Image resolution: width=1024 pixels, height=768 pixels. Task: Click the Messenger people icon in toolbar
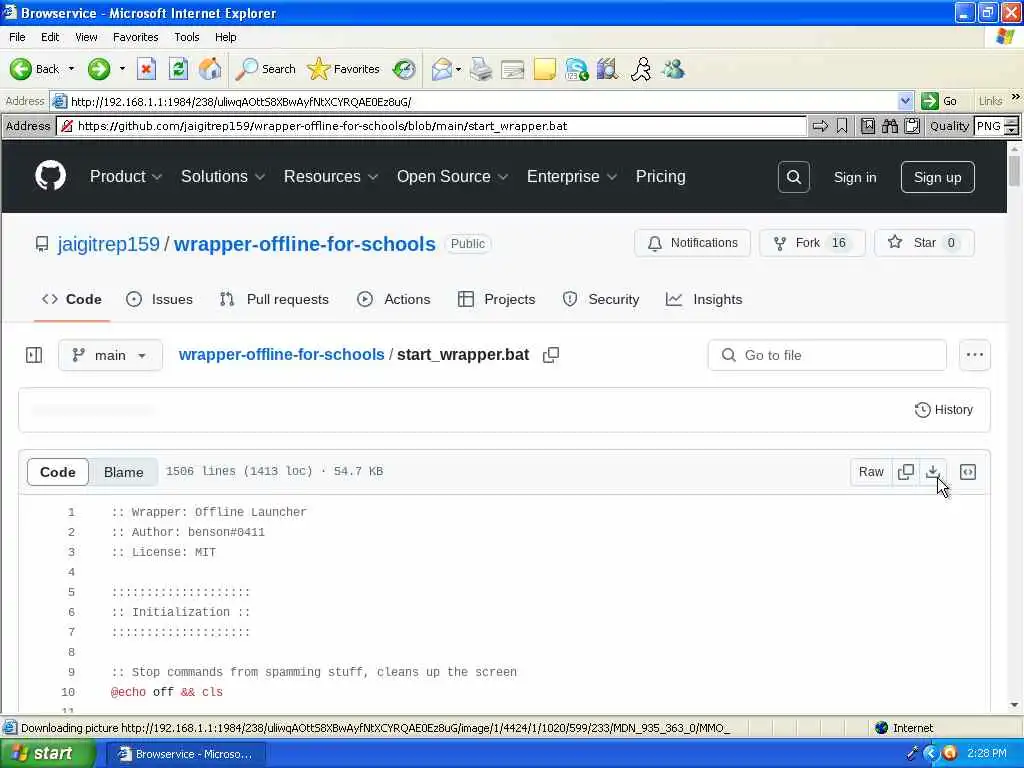pyautogui.click(x=673, y=69)
